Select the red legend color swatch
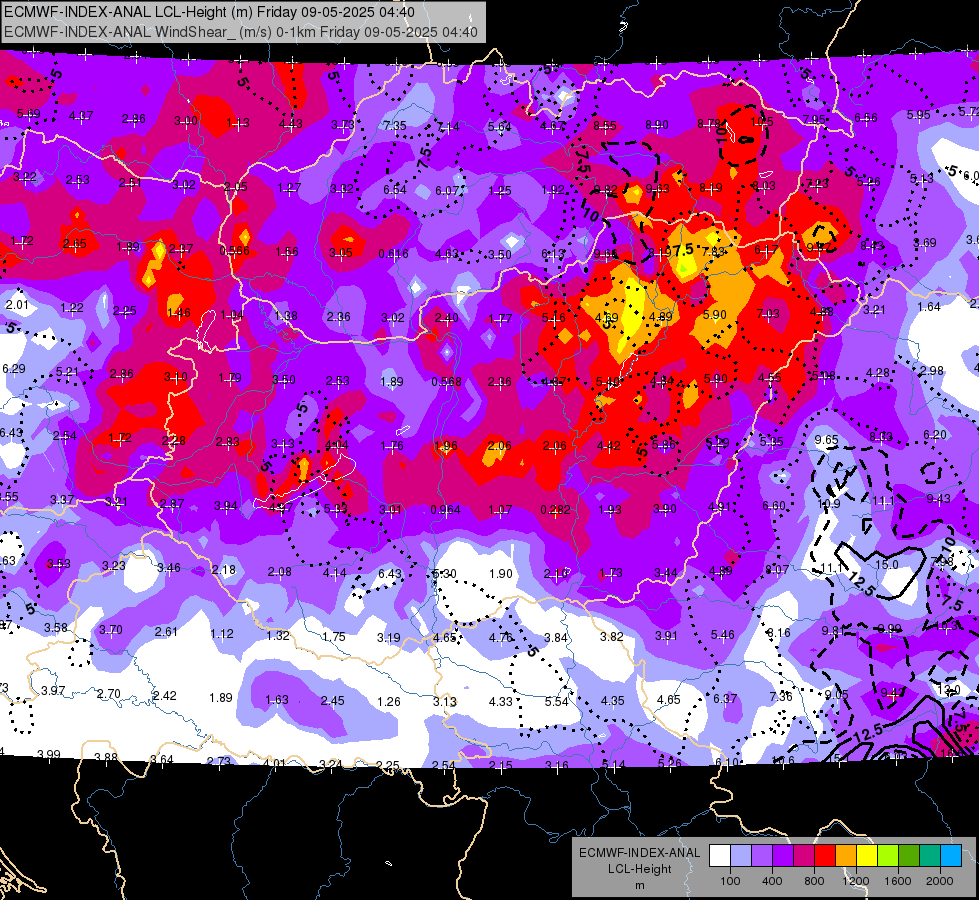 [x=825, y=856]
